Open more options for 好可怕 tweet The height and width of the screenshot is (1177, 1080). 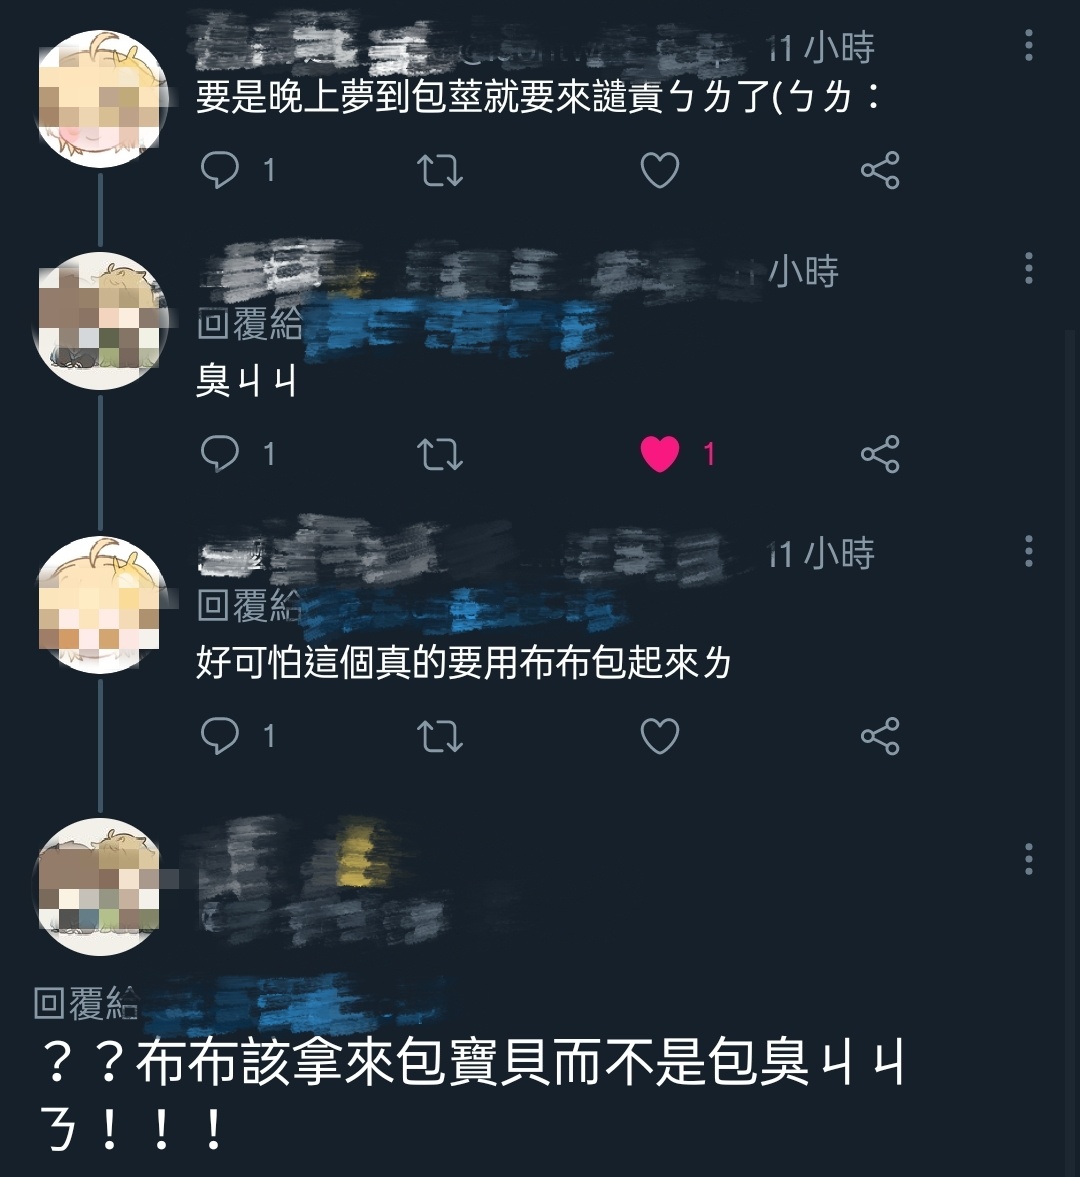[1029, 551]
